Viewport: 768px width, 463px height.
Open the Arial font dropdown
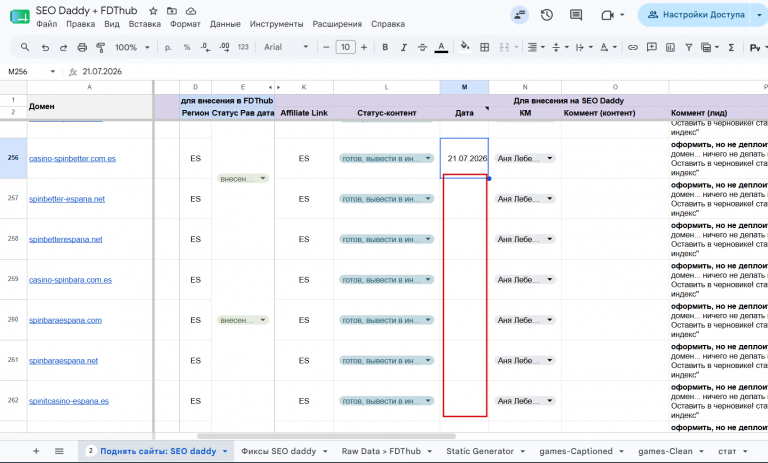[x=286, y=47]
